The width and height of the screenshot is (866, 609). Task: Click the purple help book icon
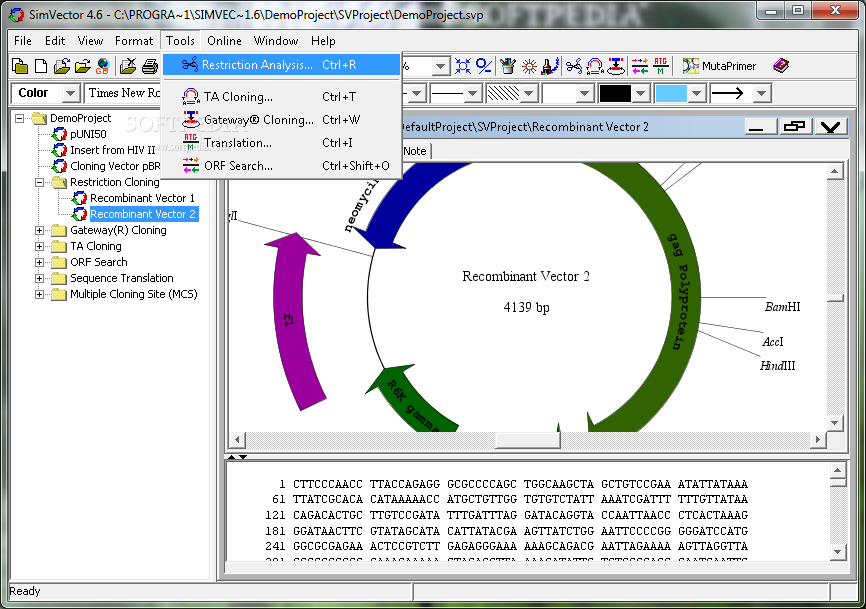(781, 66)
